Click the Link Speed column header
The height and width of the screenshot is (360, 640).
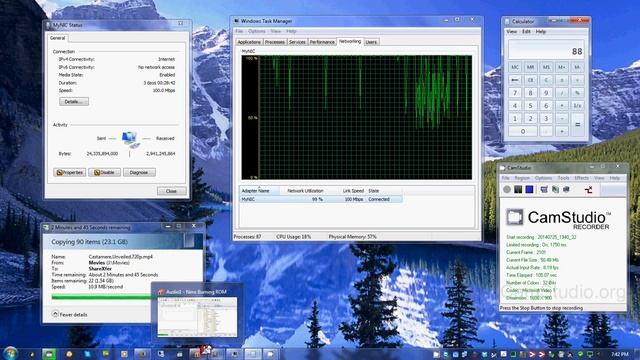353,191
